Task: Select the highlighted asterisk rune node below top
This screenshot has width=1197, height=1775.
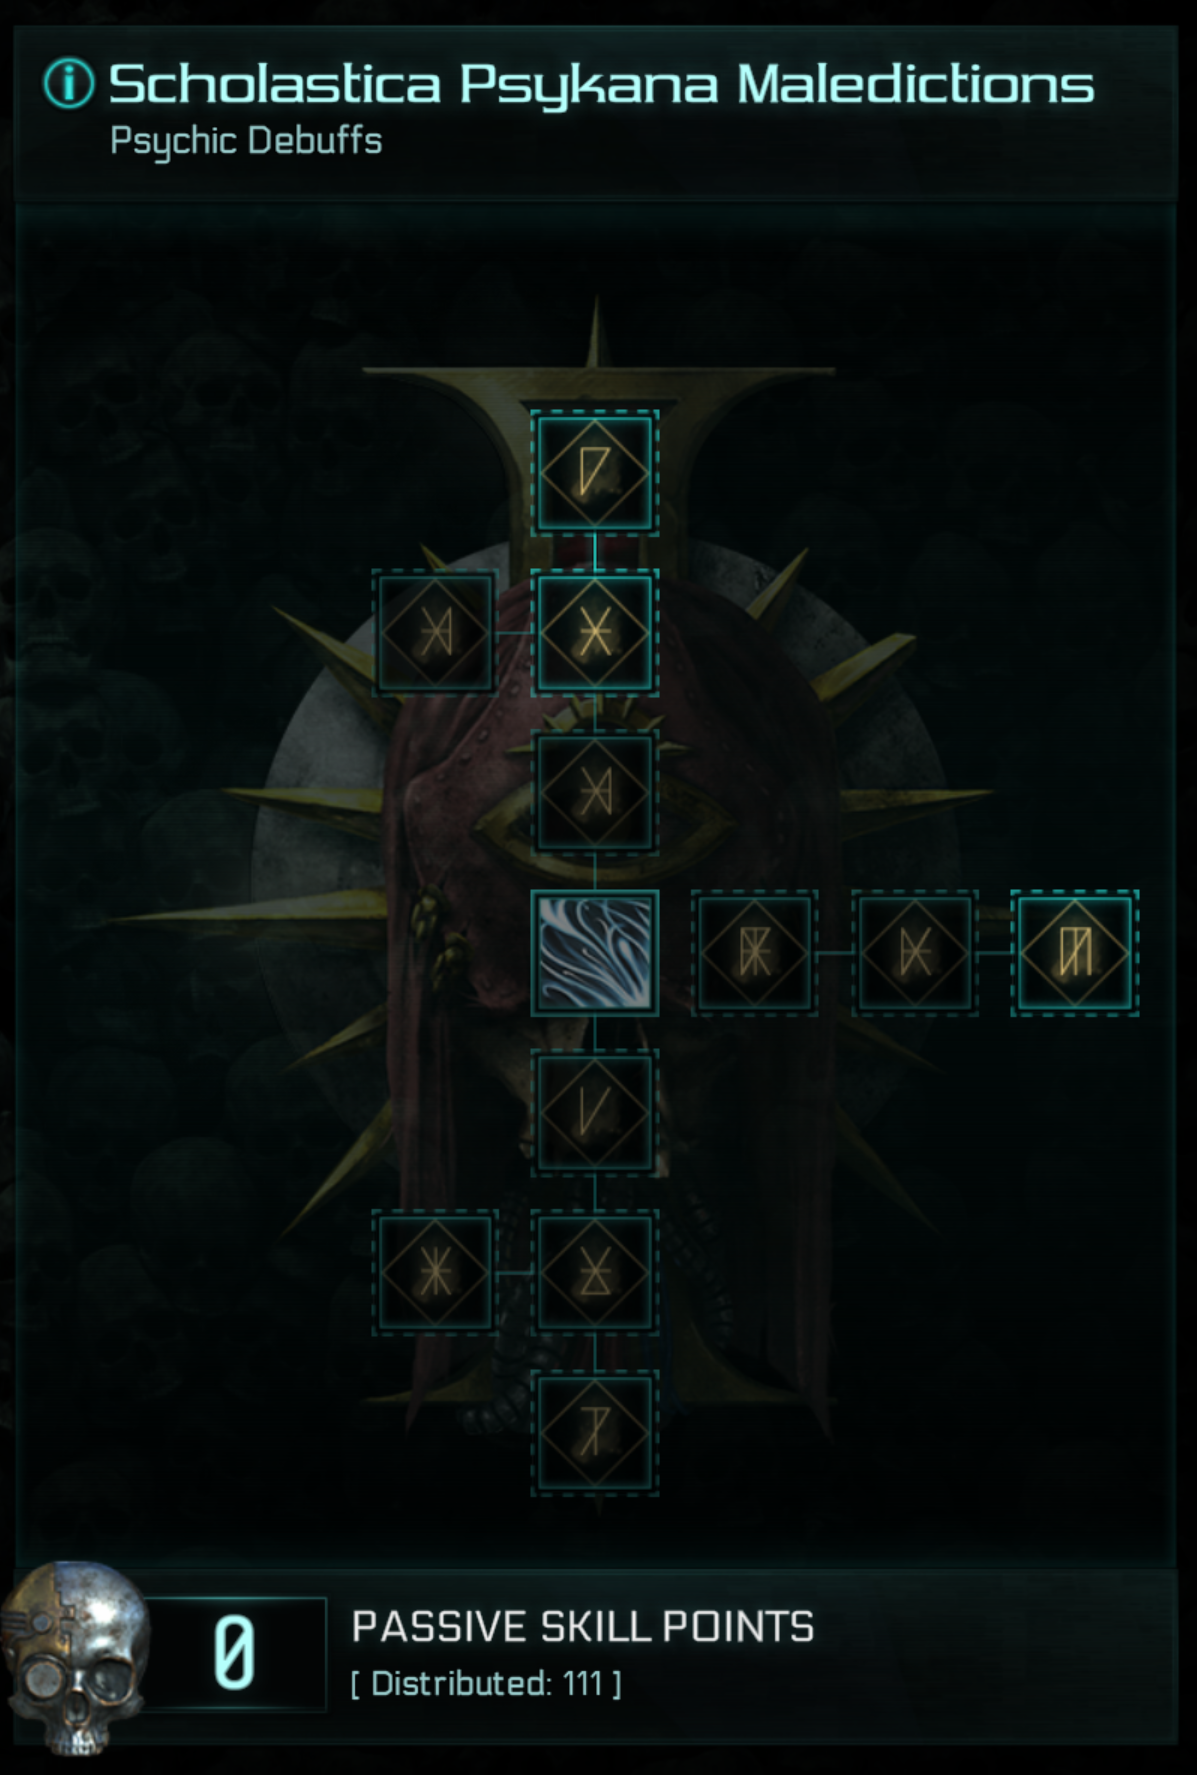Action: [594, 633]
